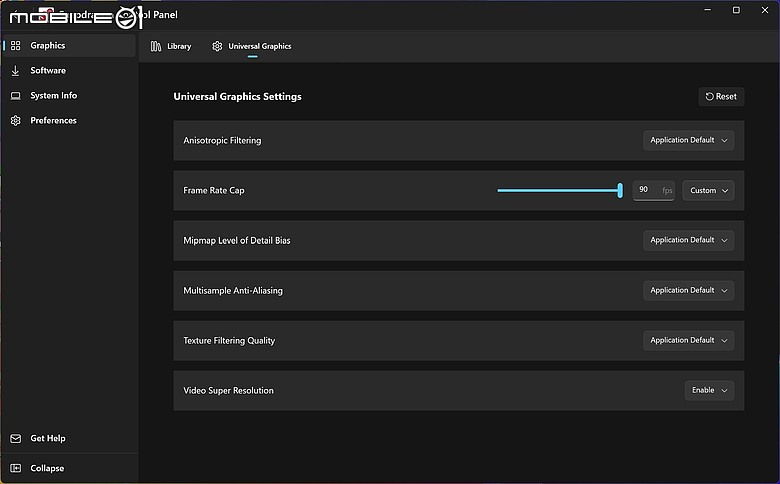This screenshot has width=780, height=484.
Task: Click the Anisotropic Filtering label
Action: pos(222,140)
